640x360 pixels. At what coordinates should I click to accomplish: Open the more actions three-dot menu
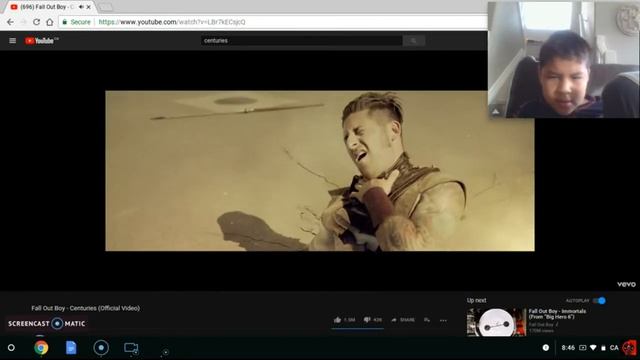[x=443, y=320]
